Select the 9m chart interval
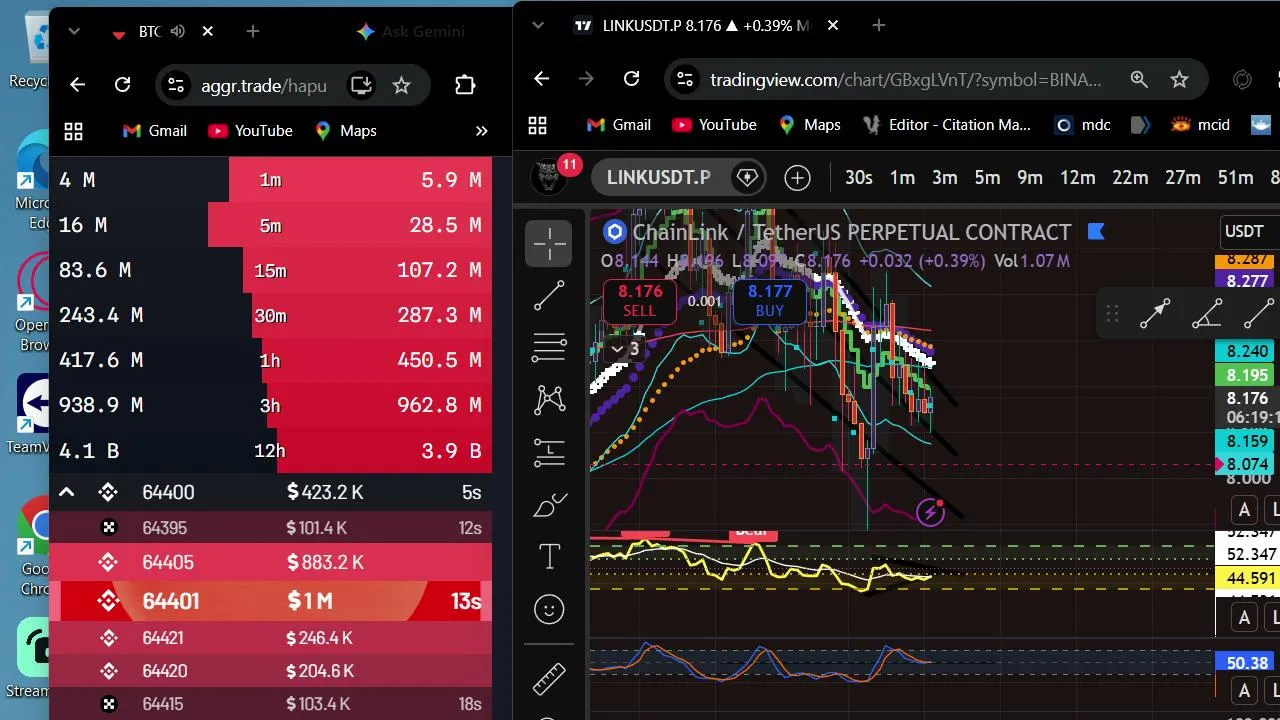 tap(1030, 178)
